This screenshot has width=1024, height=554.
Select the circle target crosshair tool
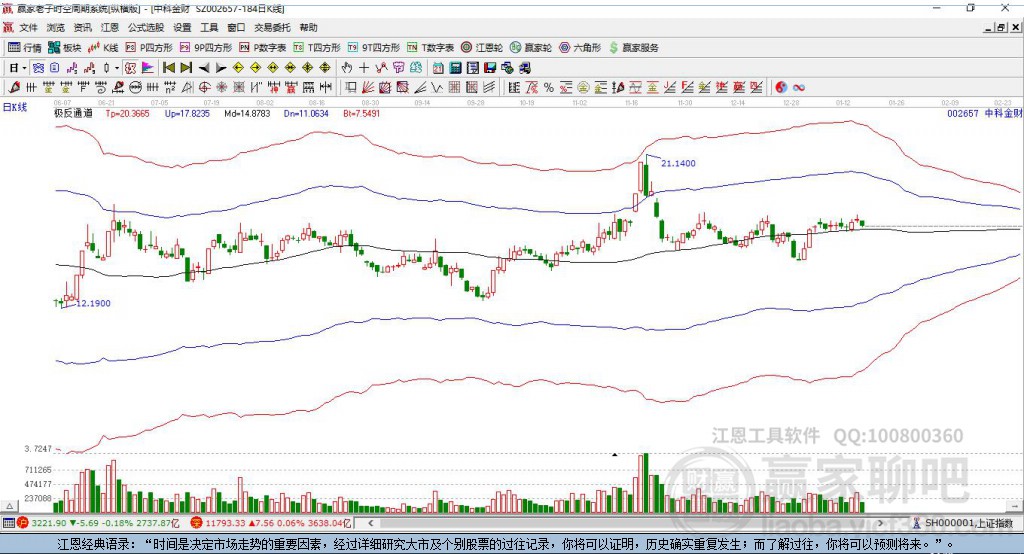204,88
